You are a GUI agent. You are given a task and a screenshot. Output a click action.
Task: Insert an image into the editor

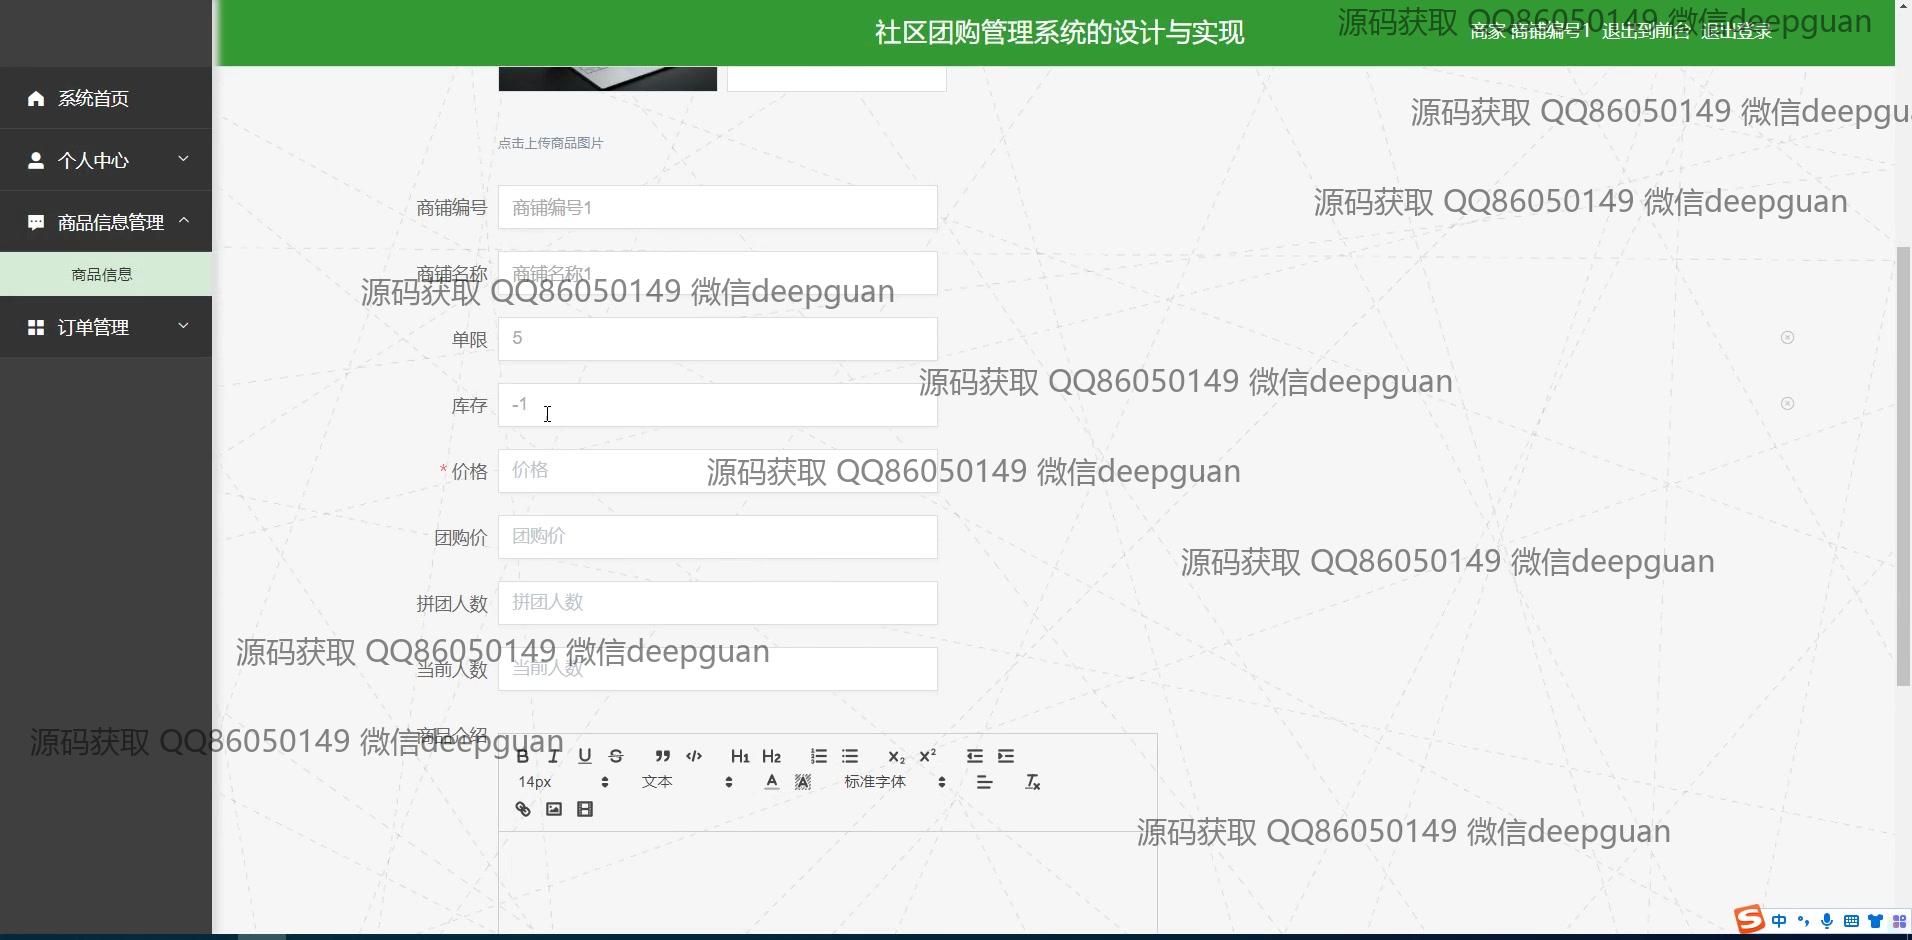point(554,809)
